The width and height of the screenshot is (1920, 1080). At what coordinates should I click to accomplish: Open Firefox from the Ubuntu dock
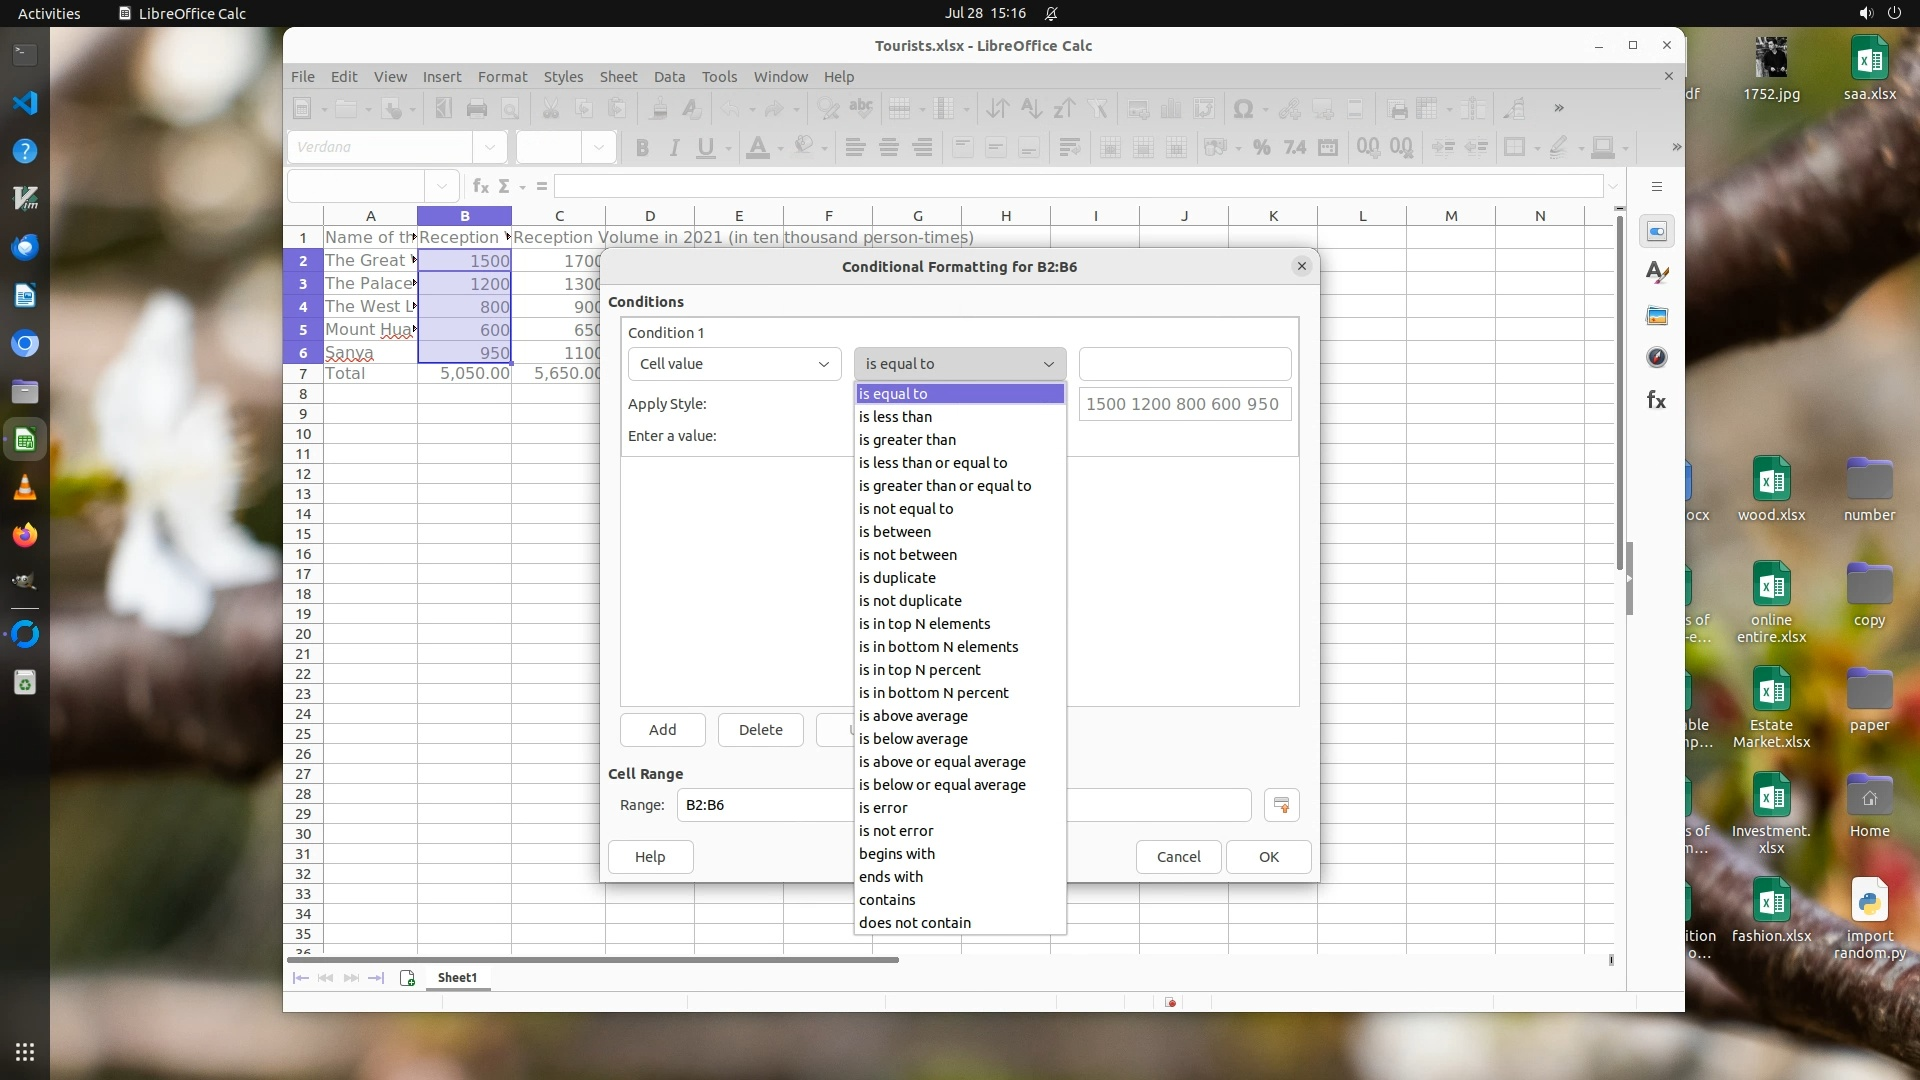25,535
